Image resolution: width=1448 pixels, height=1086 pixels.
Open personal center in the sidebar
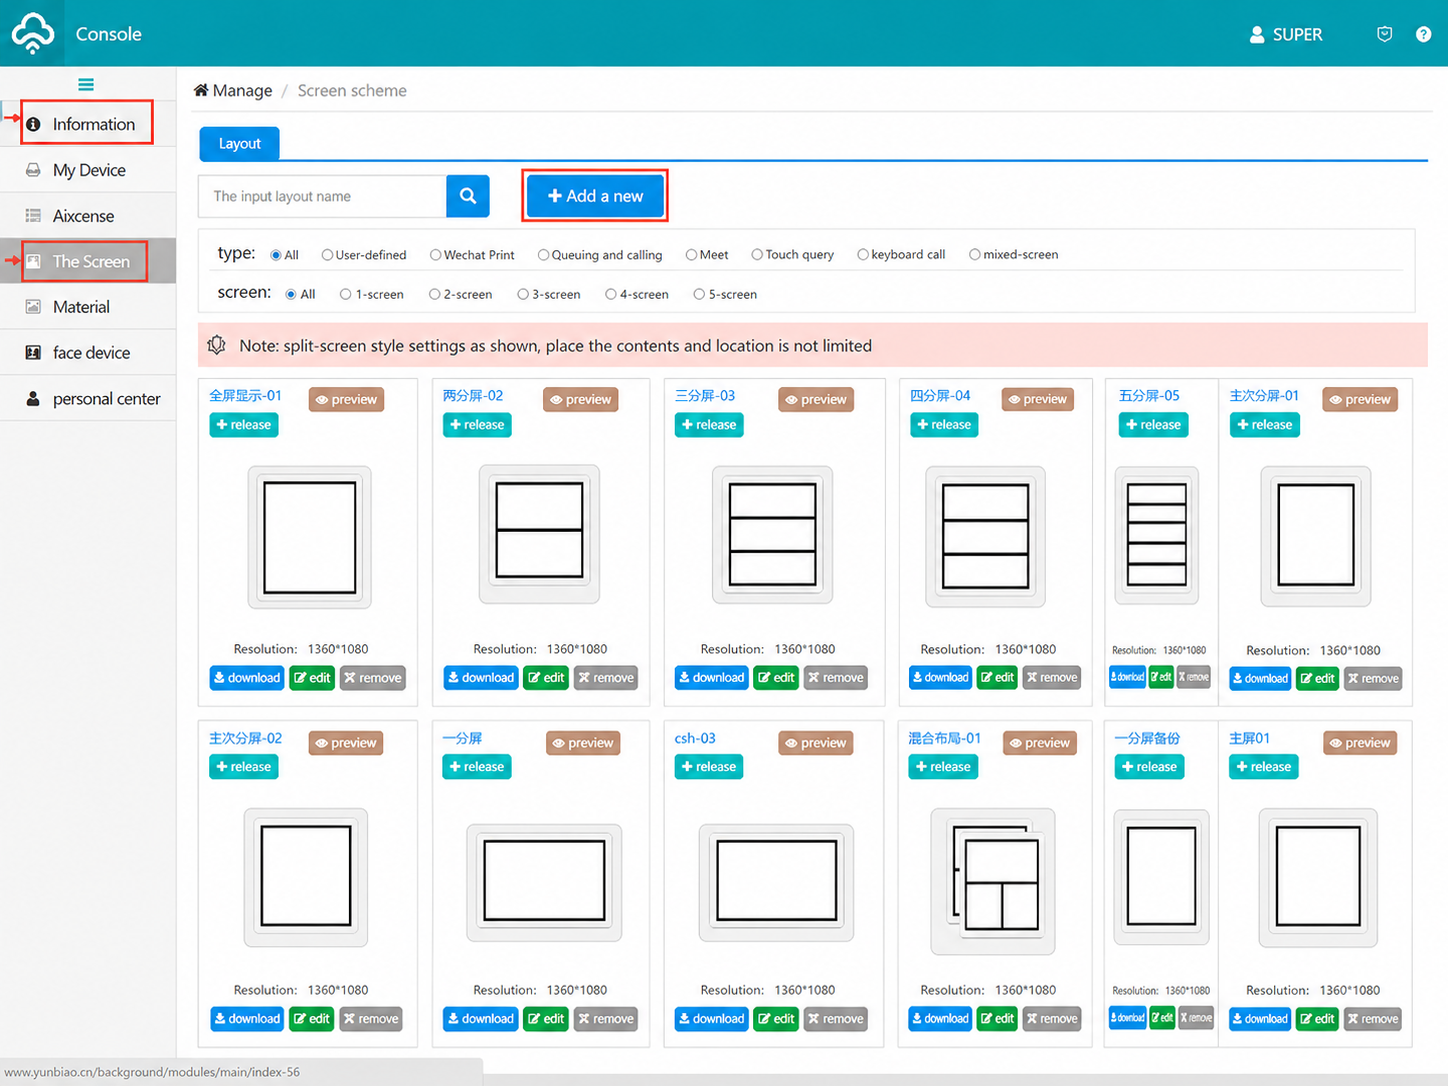click(88, 399)
